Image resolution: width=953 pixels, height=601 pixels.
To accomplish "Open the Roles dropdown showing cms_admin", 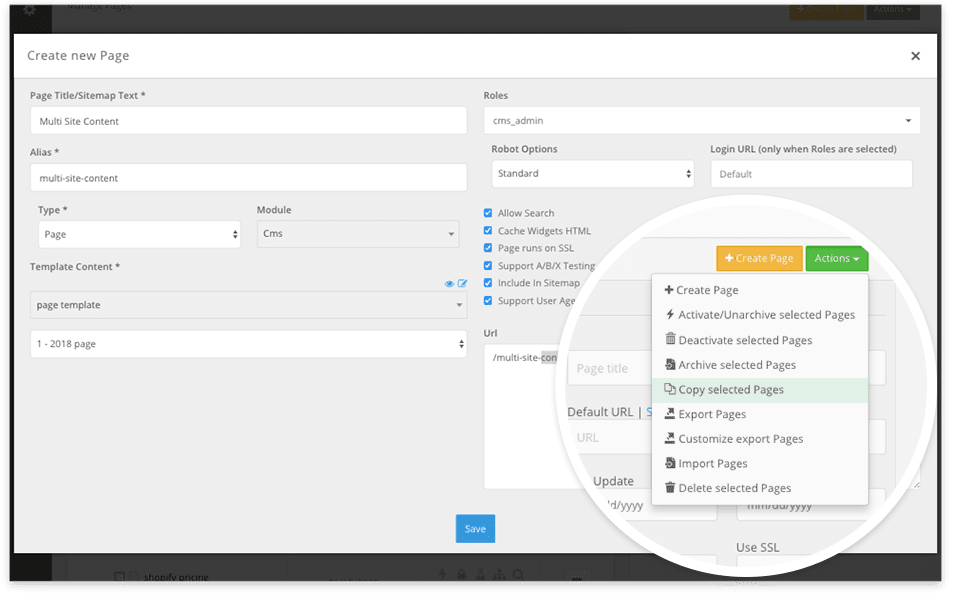I will [701, 120].
